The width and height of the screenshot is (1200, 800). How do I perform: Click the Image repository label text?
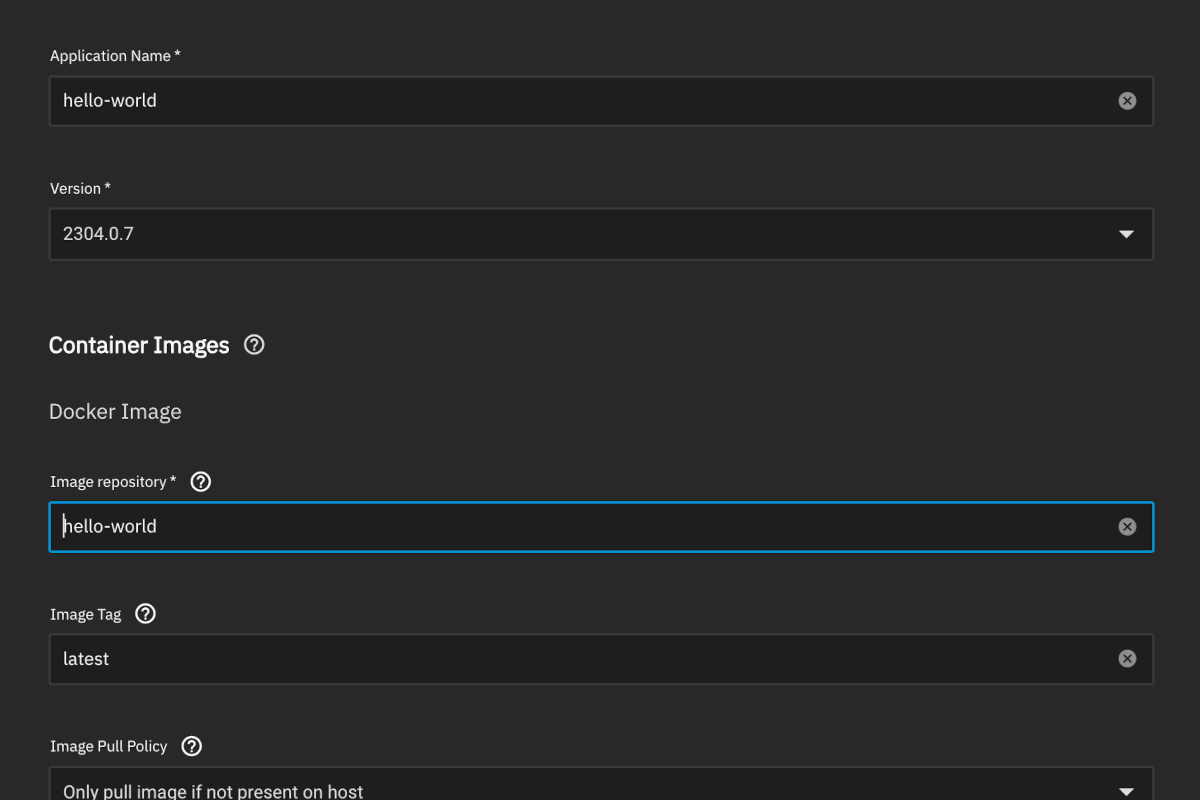coord(113,482)
